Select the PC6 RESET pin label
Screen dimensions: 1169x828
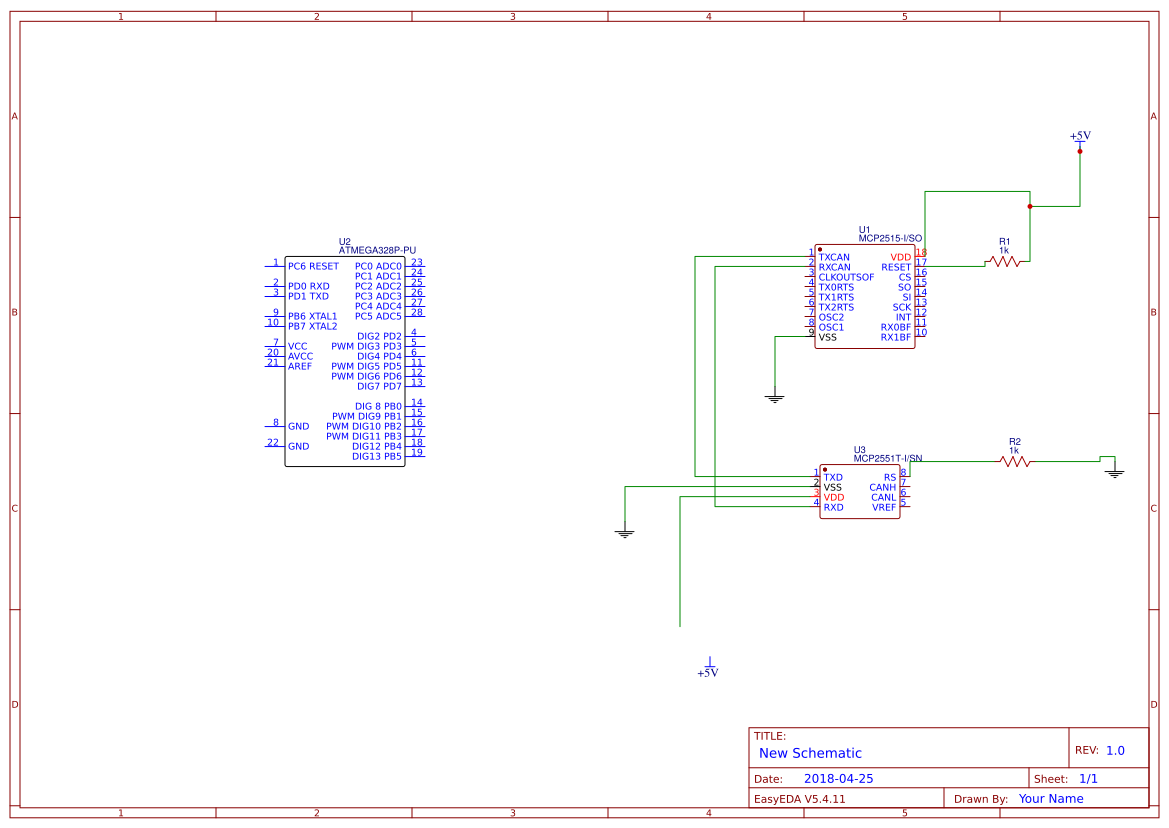(313, 266)
